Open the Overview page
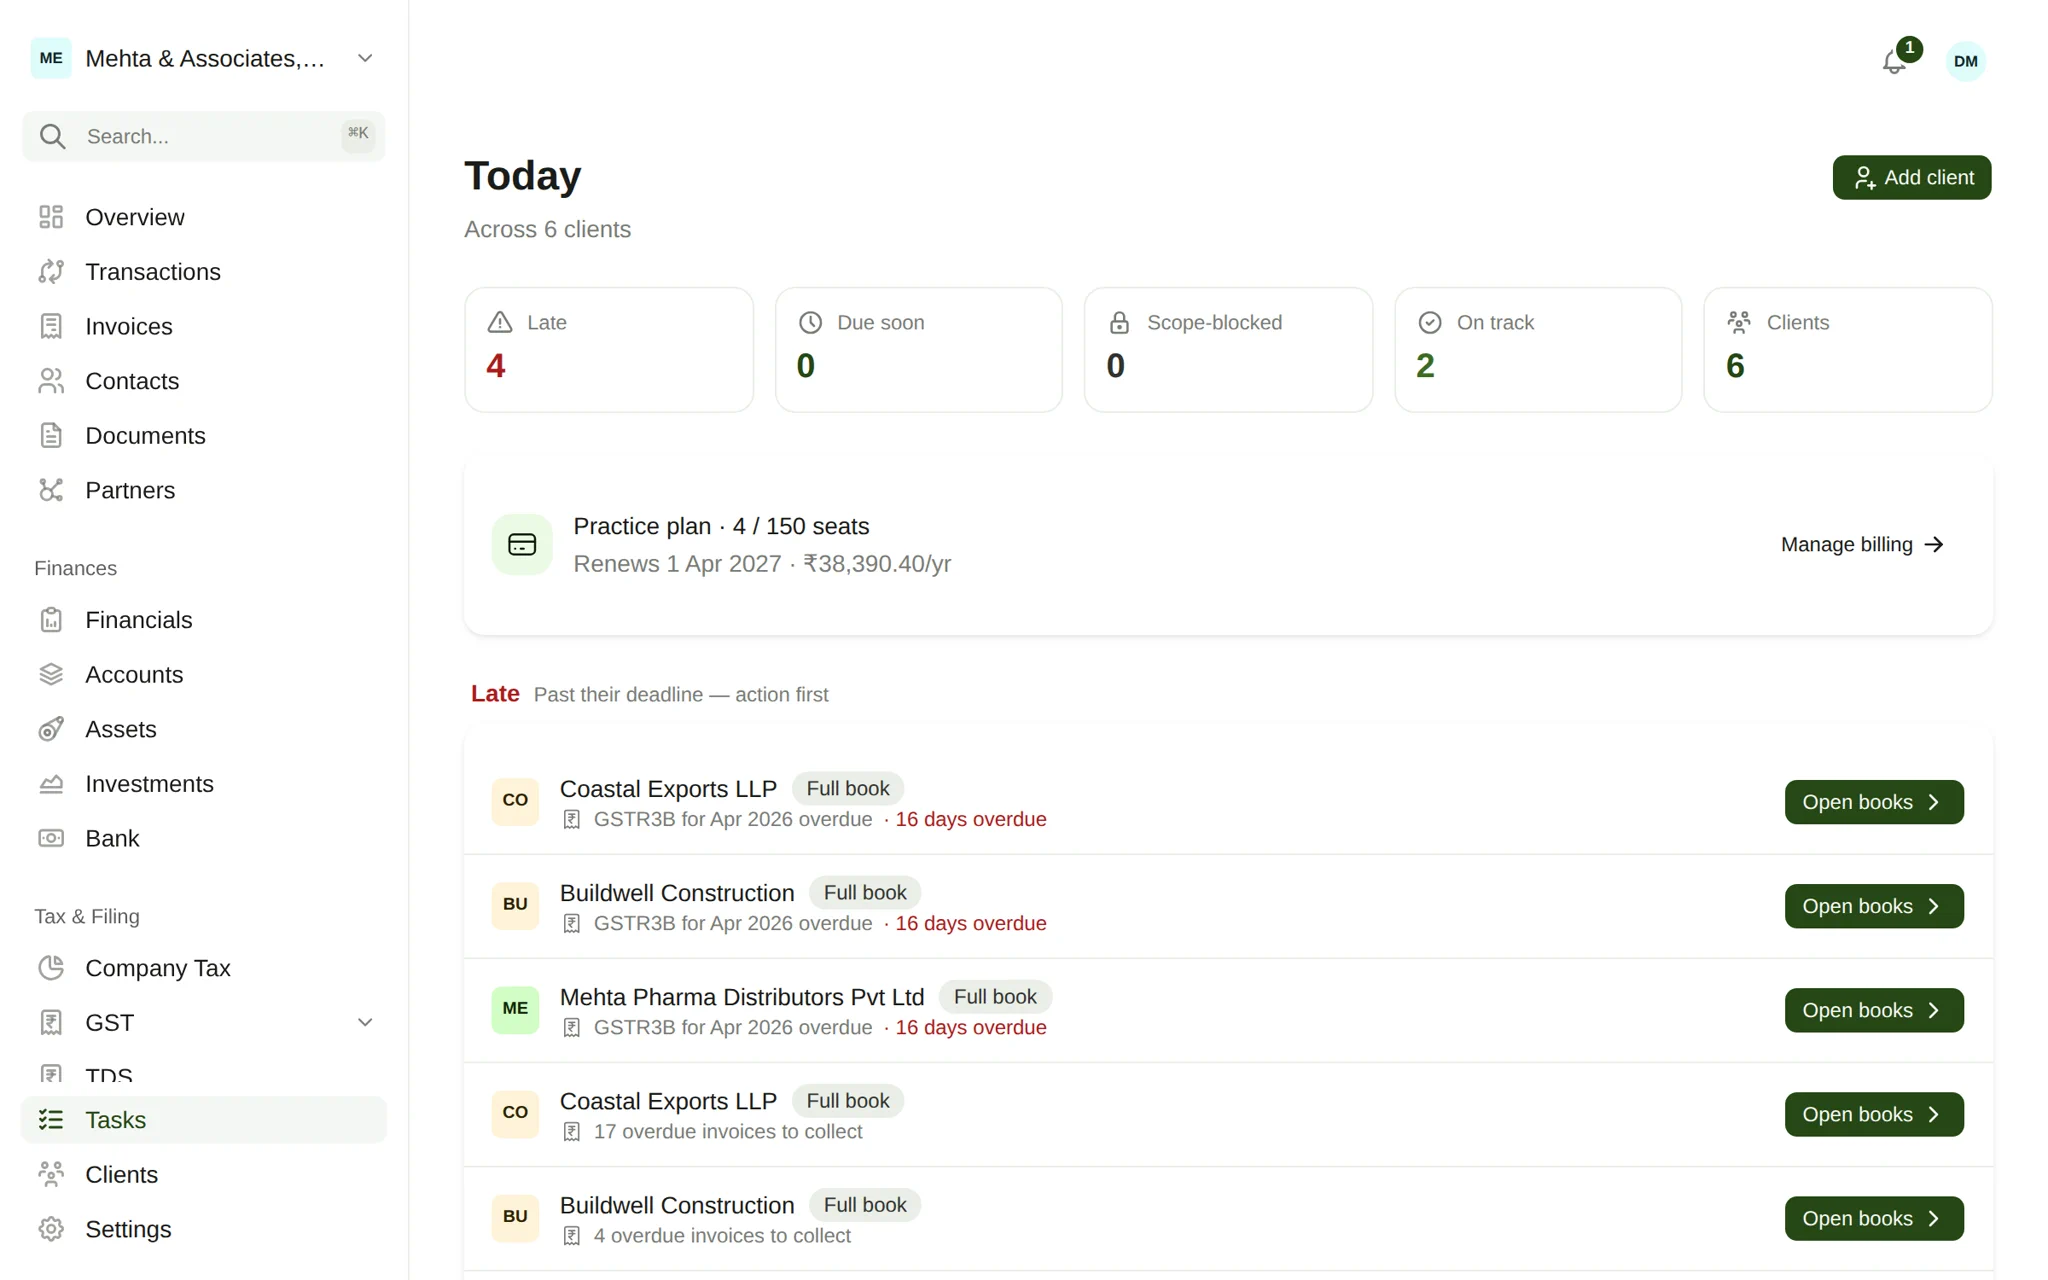 coord(204,217)
